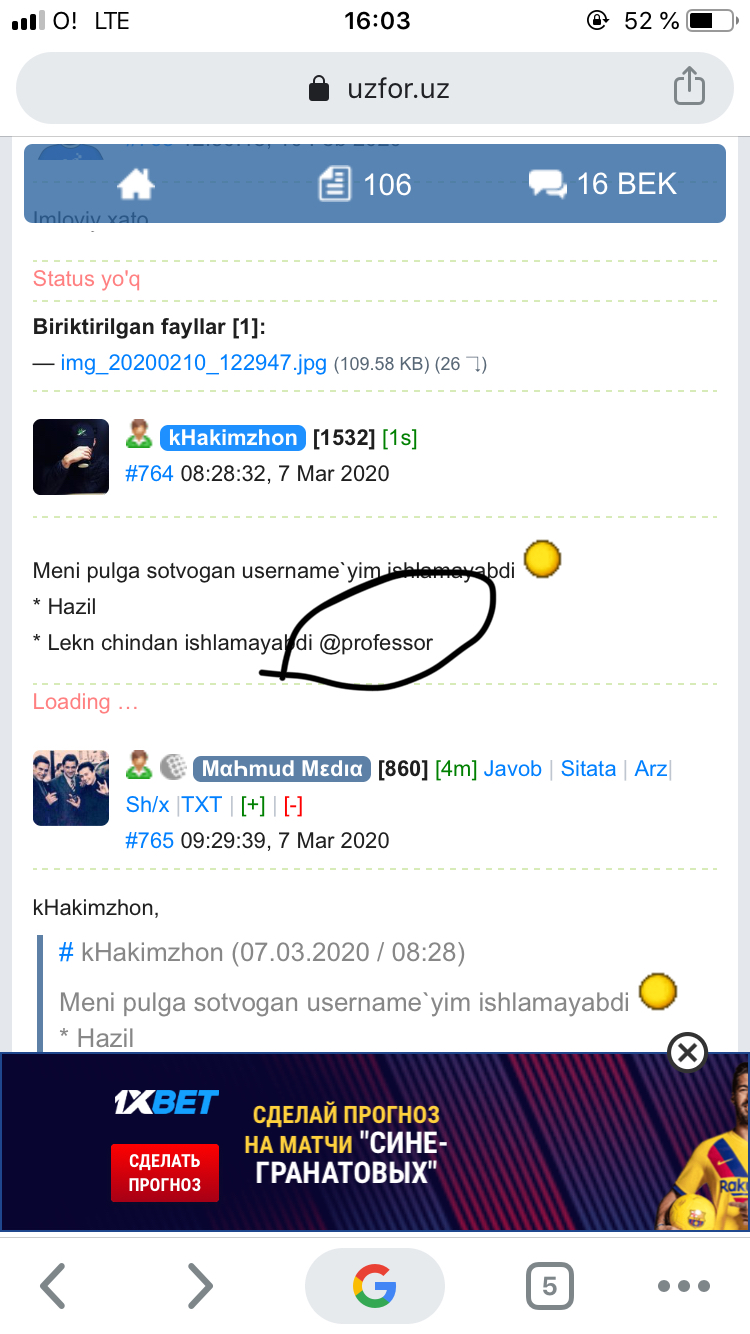Tap the Safari share icon
The image size is (750, 1334).
(x=689, y=87)
